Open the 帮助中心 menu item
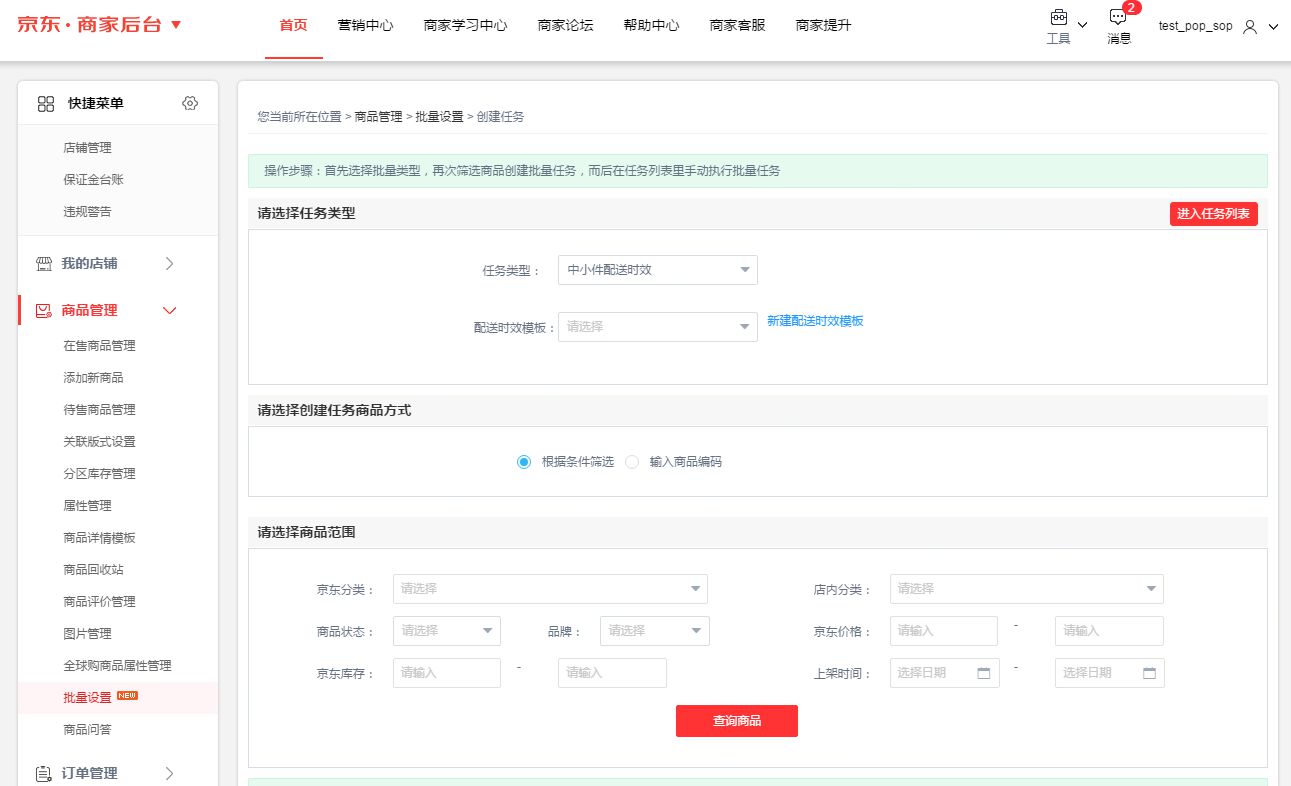Image resolution: width=1291 pixels, height=786 pixels. 652,26
